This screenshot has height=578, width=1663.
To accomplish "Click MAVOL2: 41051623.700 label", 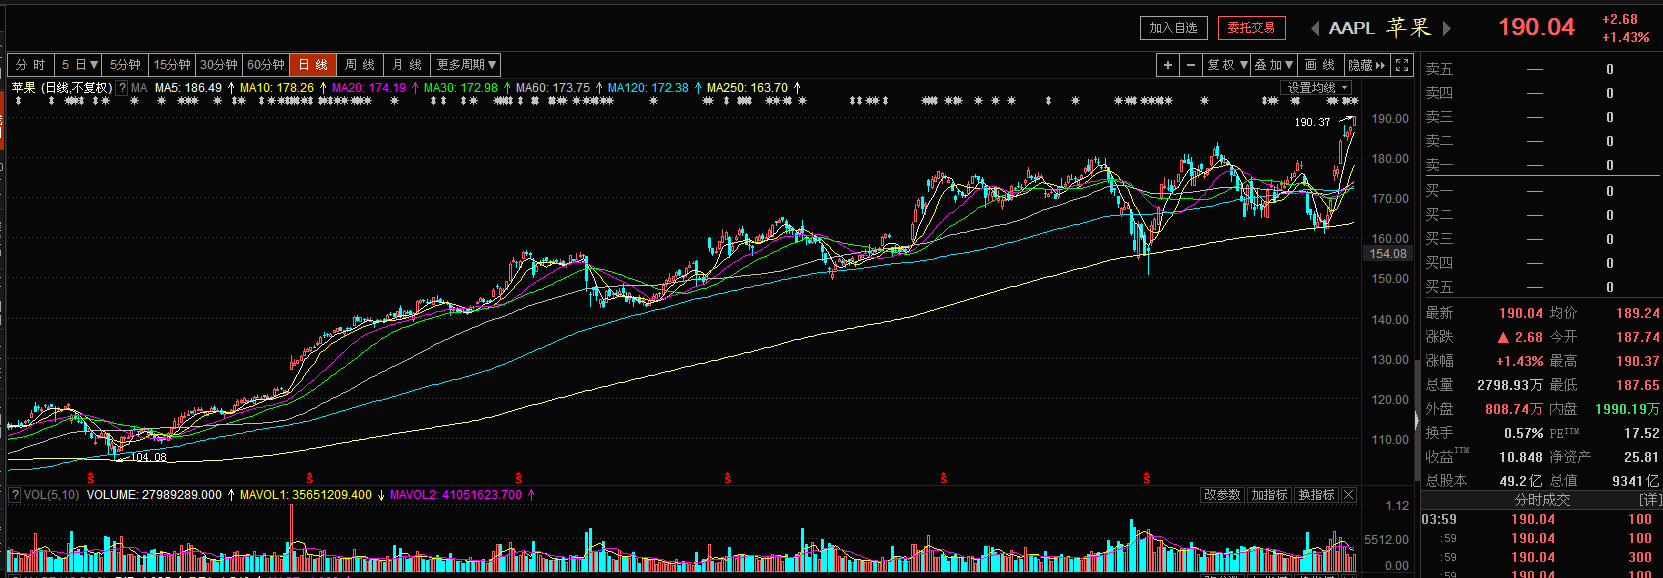I will click(456, 495).
